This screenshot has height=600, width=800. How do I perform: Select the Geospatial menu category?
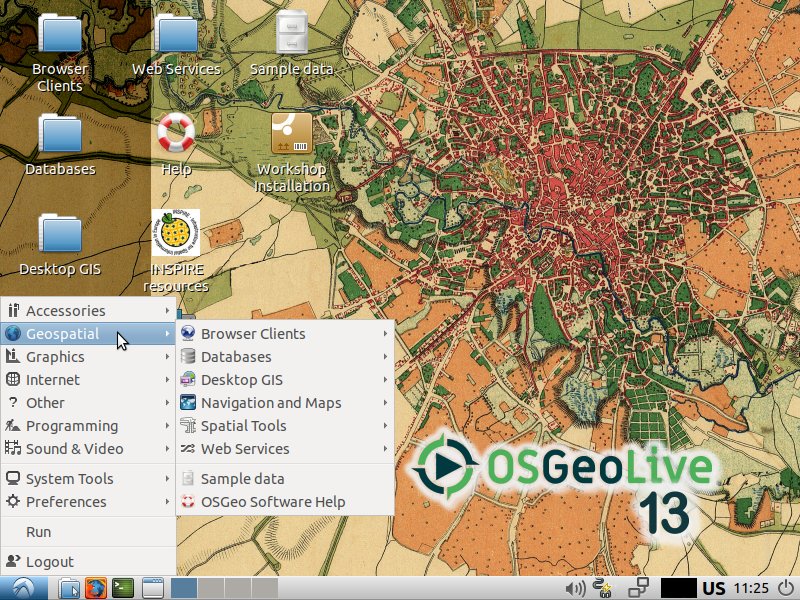pos(88,333)
